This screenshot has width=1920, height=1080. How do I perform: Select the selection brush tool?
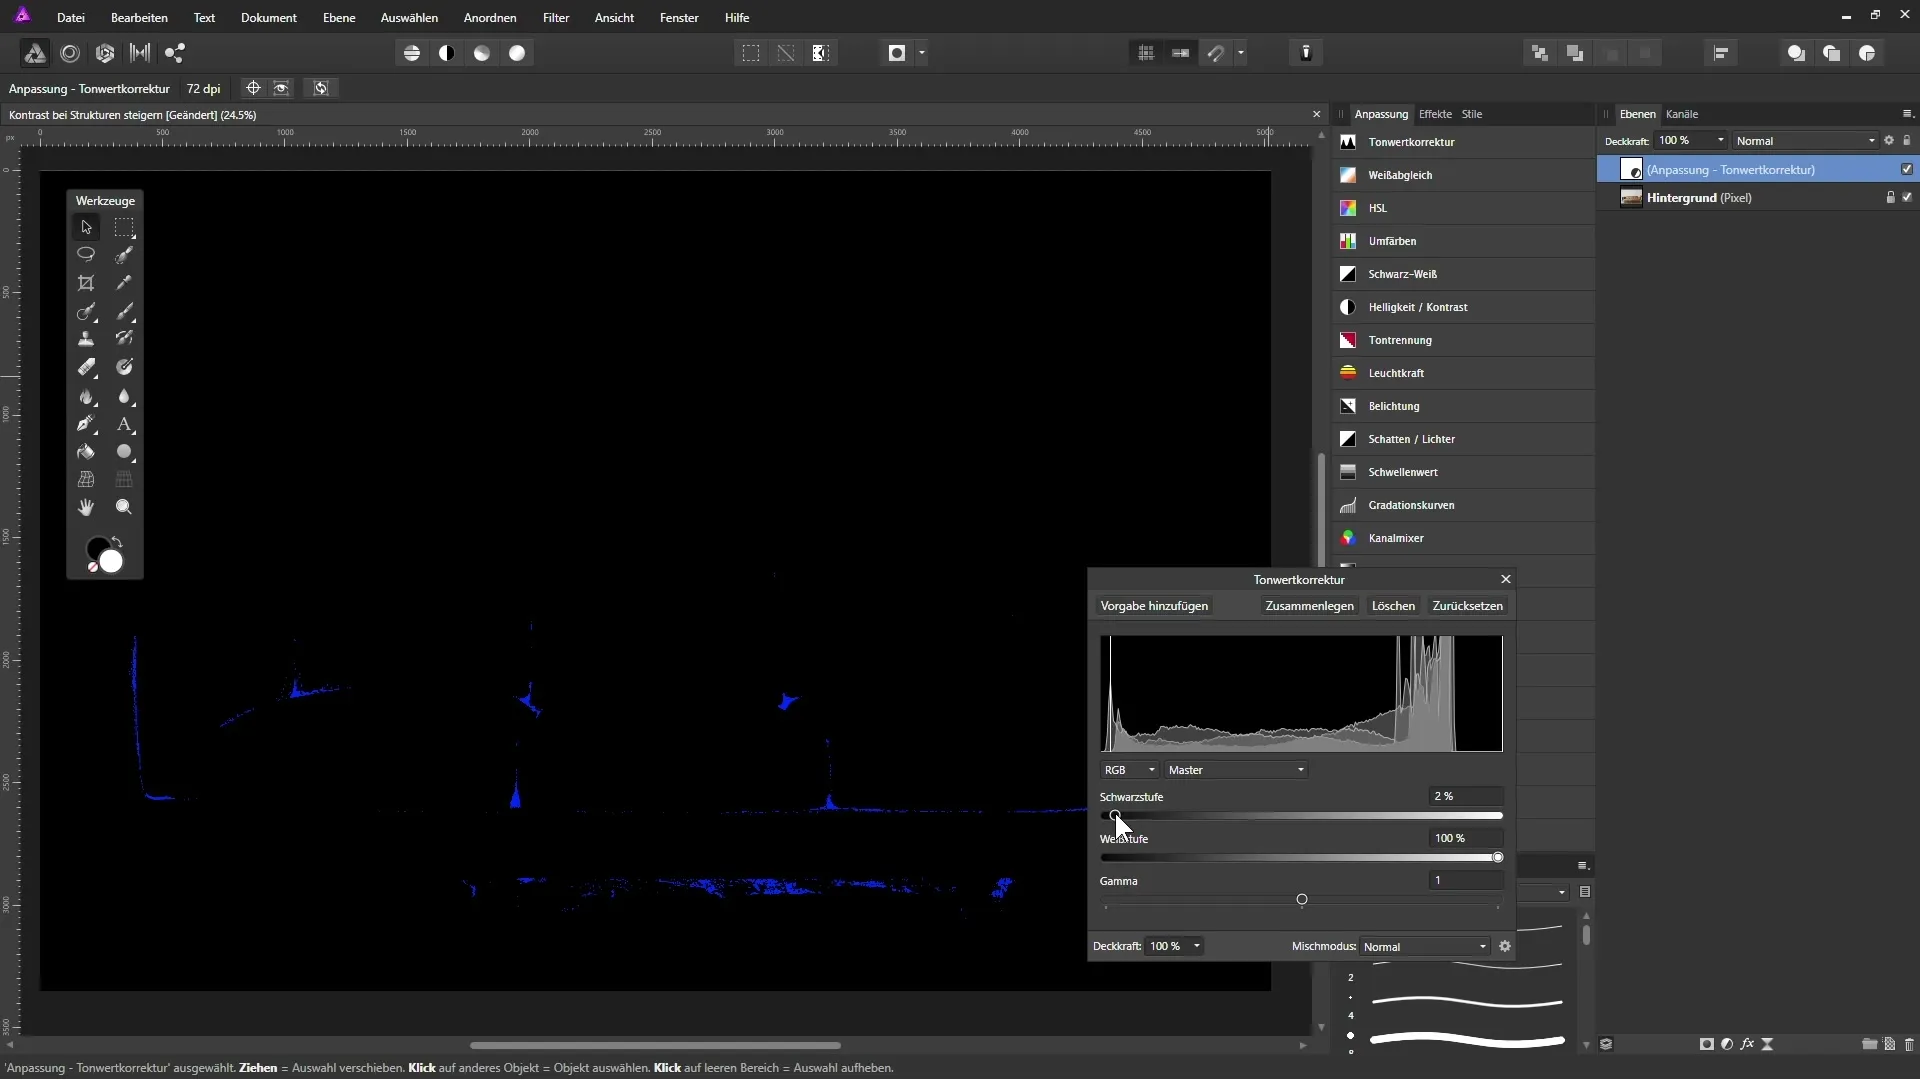[x=124, y=255]
